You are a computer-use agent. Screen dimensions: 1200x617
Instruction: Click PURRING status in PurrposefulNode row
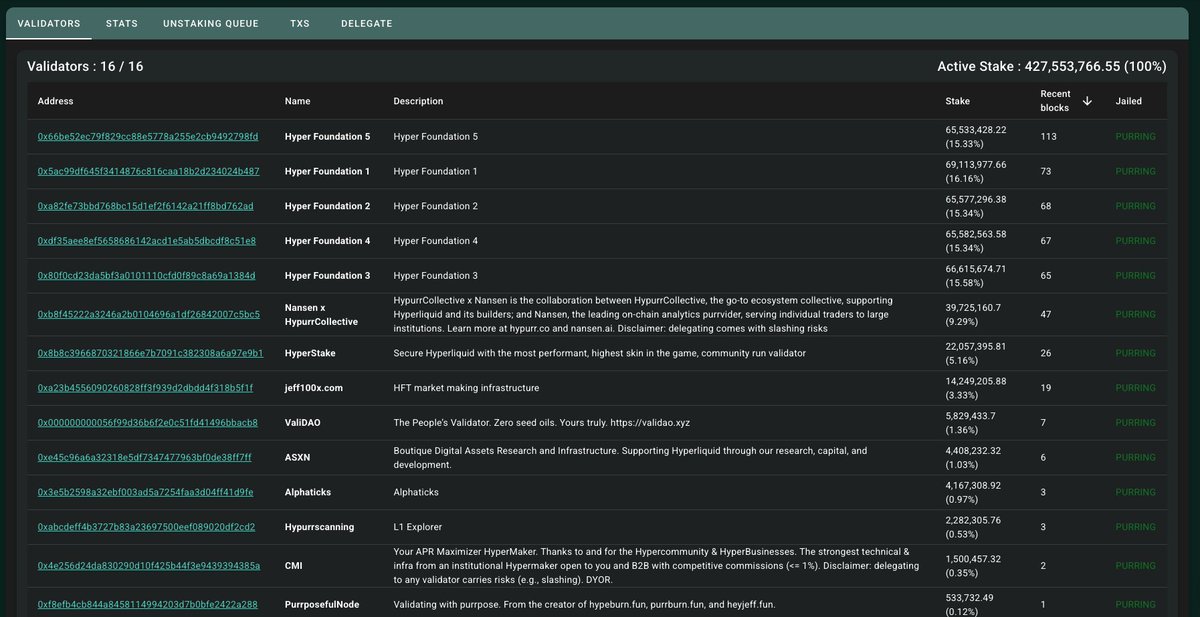[1135, 605]
